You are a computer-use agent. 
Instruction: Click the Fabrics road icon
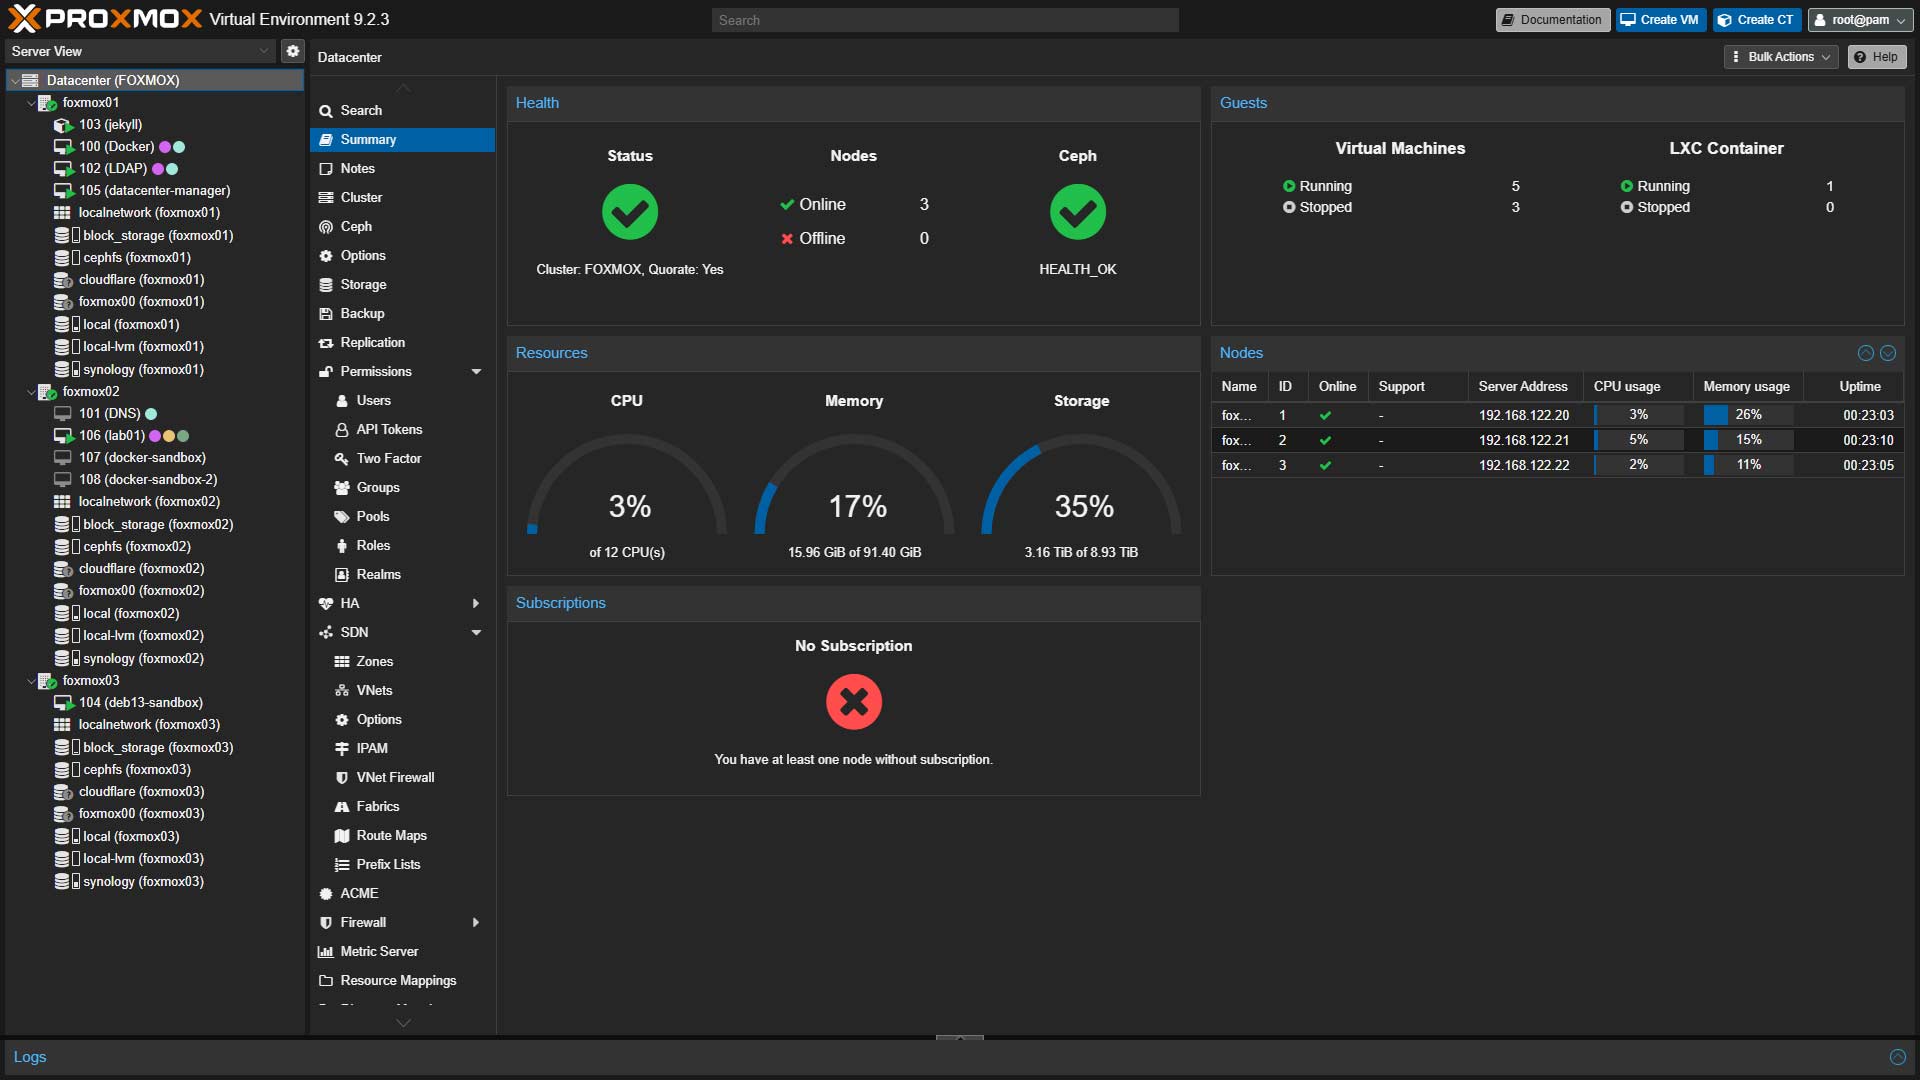342,807
